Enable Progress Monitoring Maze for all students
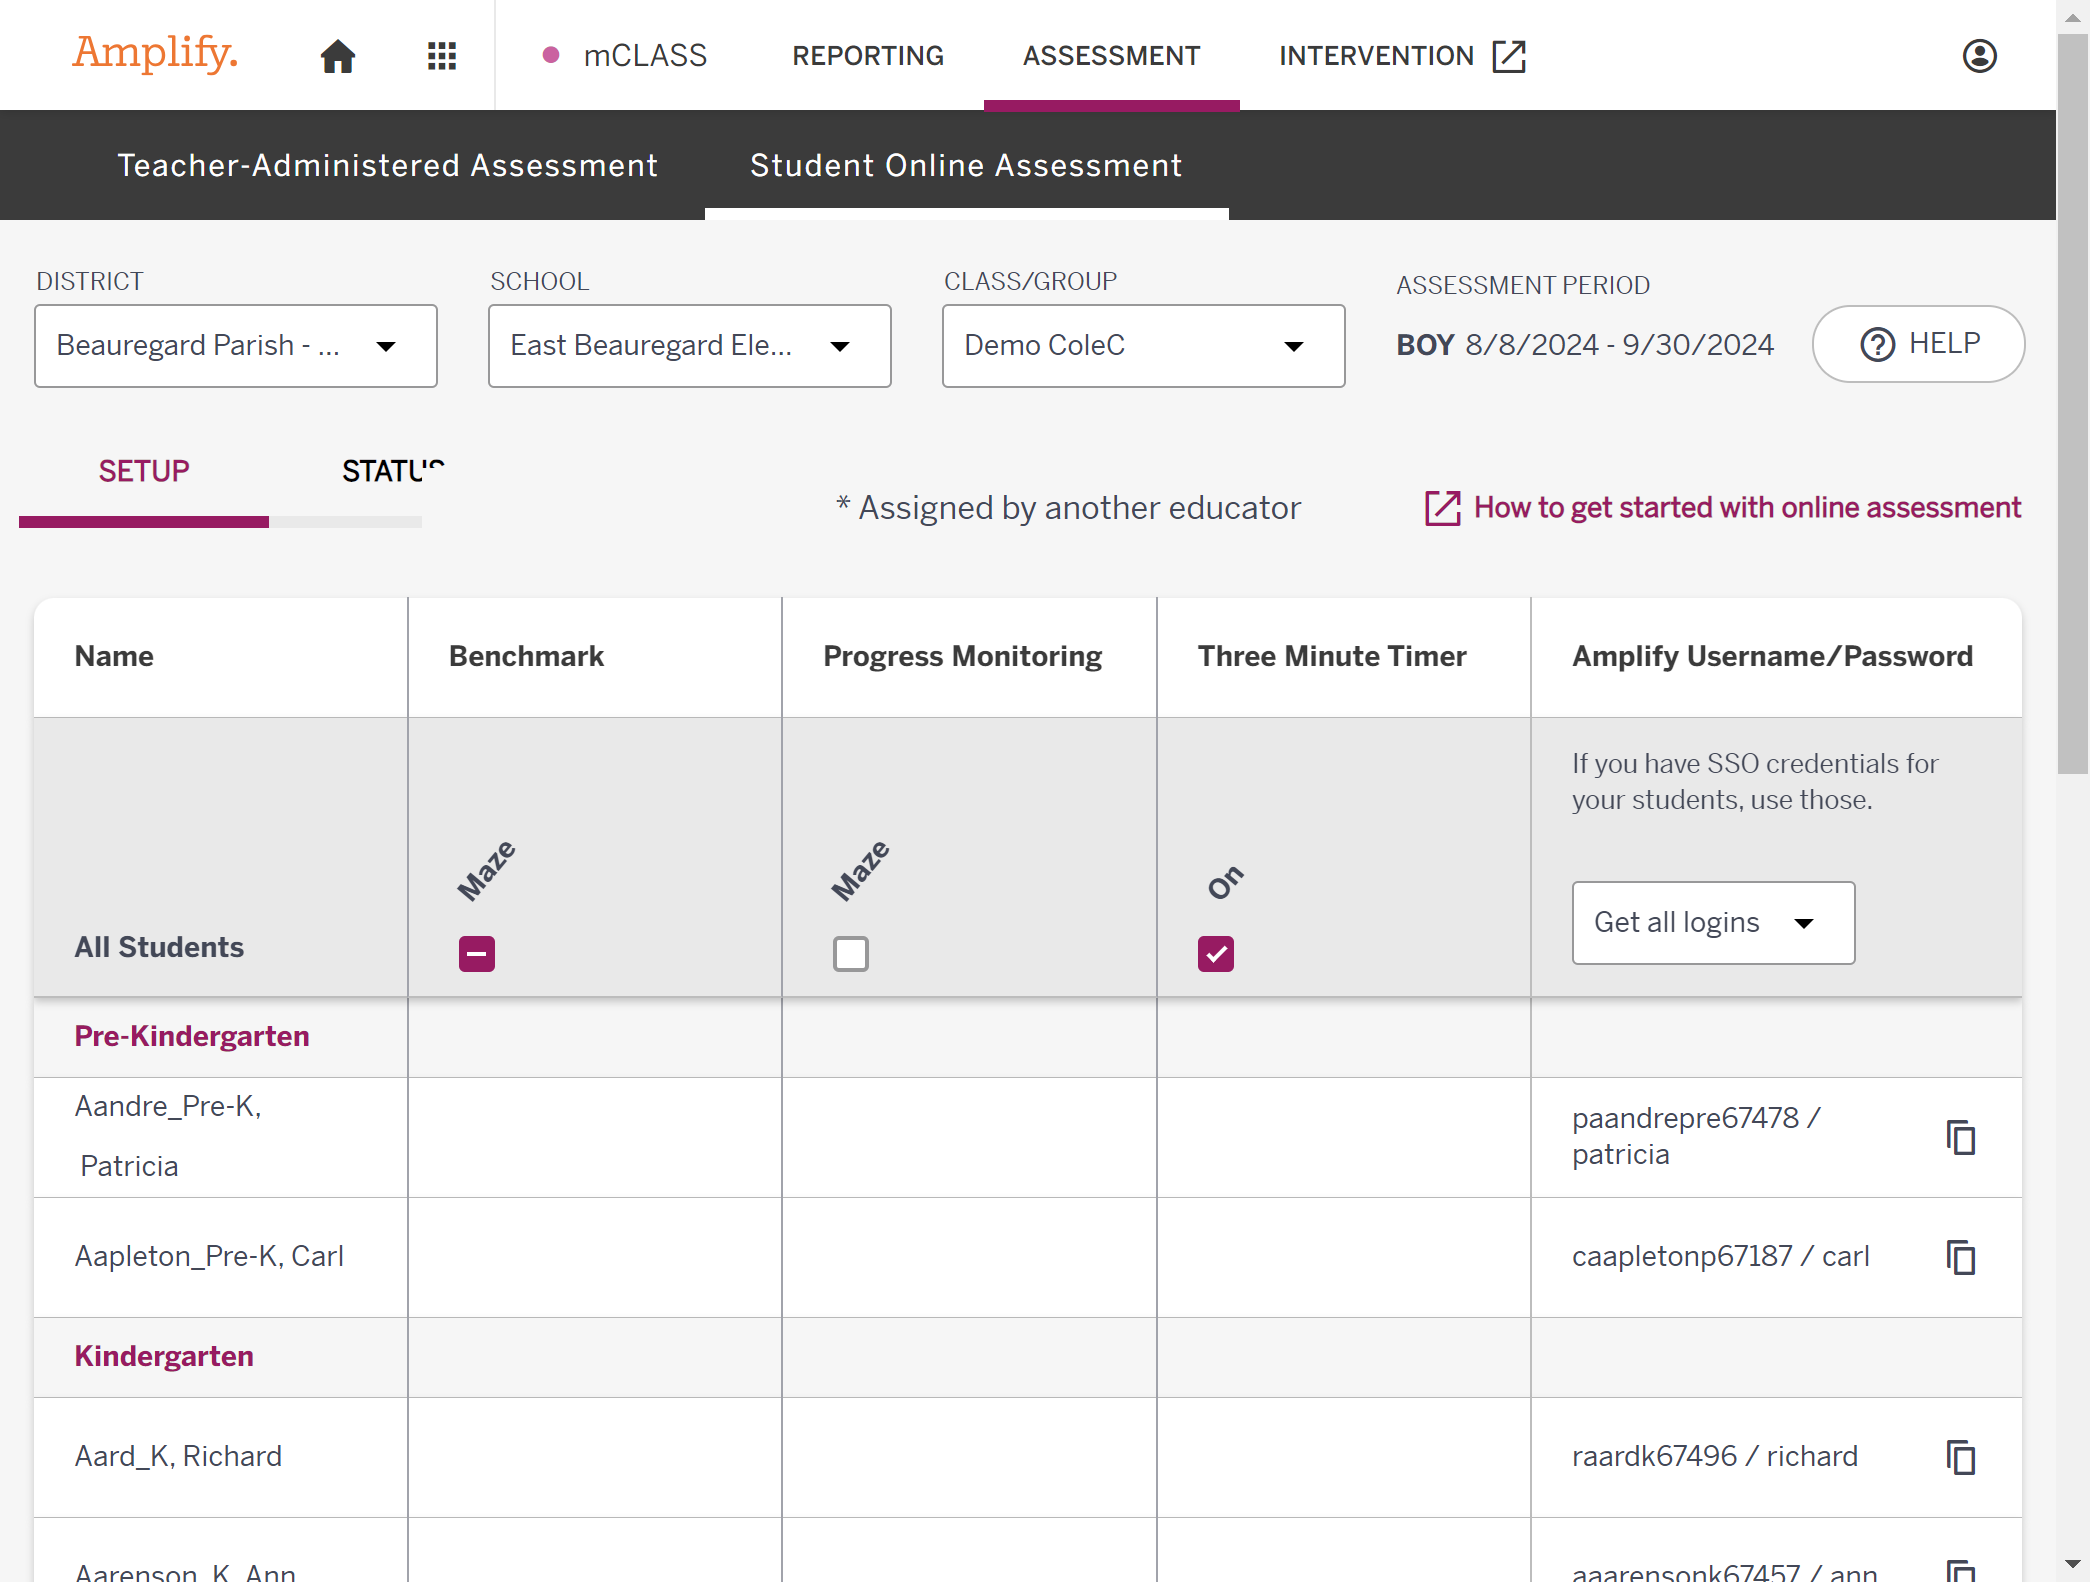The height and width of the screenshot is (1582, 2090). [x=851, y=954]
